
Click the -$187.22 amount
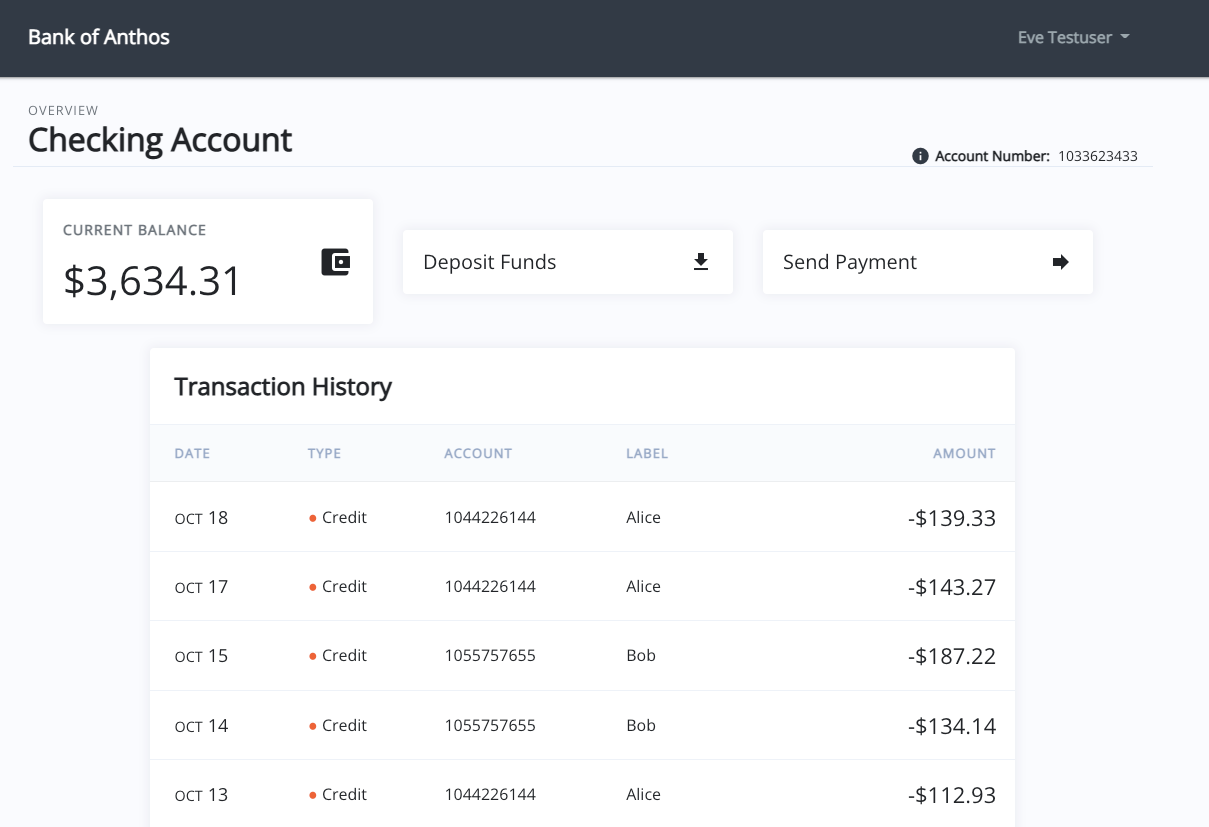(952, 656)
